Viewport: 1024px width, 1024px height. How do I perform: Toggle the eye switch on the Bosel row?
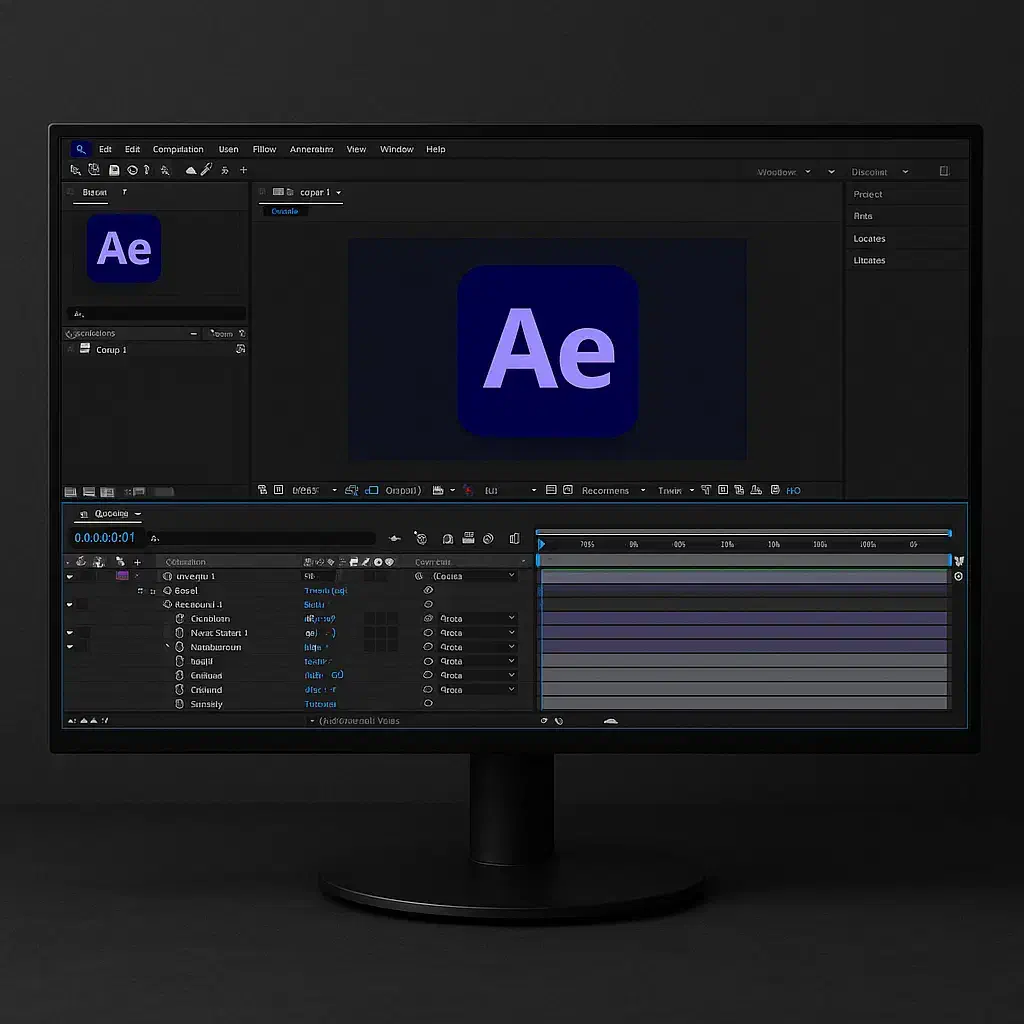click(x=428, y=590)
